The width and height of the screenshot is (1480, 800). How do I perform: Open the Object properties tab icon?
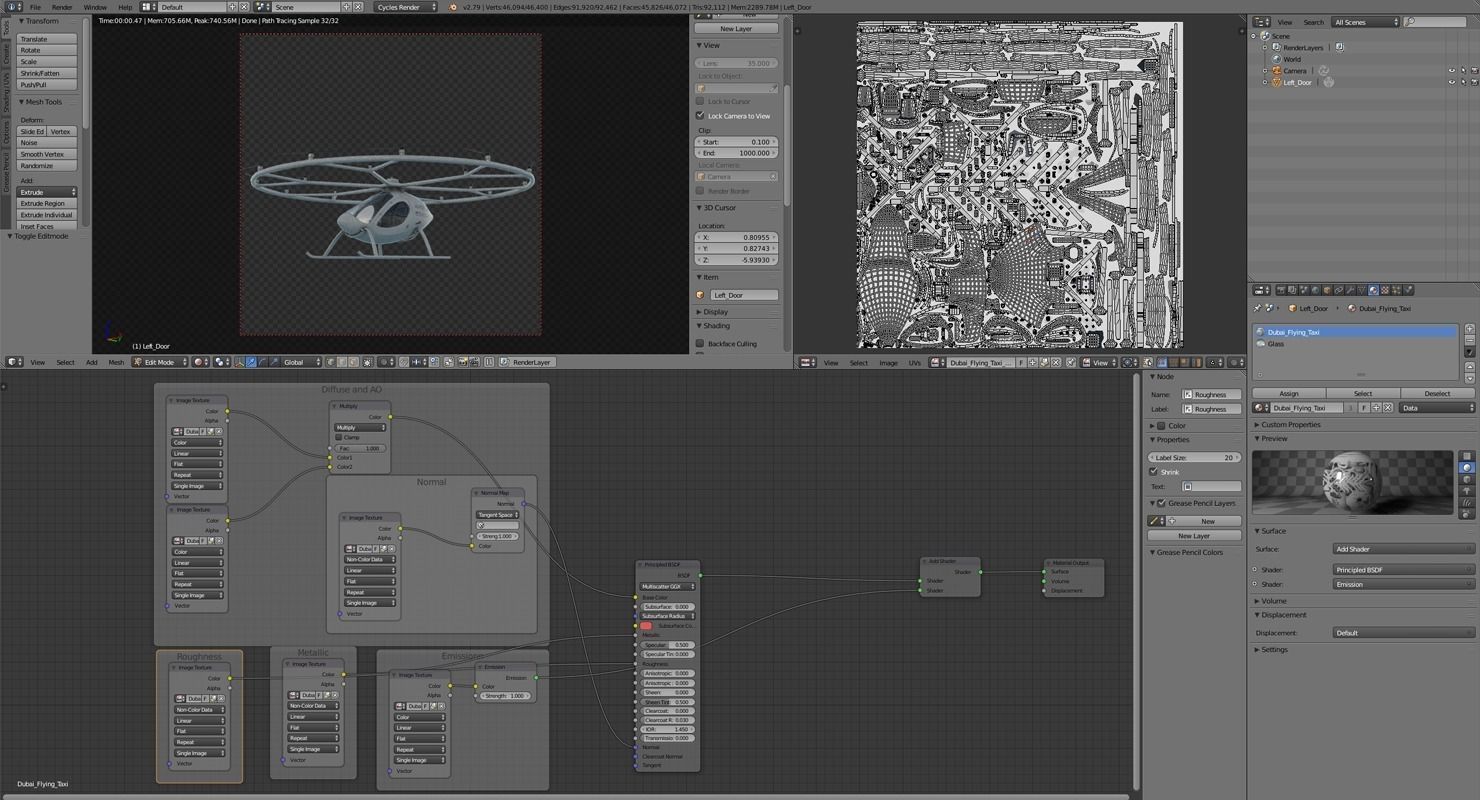pyautogui.click(x=1327, y=290)
